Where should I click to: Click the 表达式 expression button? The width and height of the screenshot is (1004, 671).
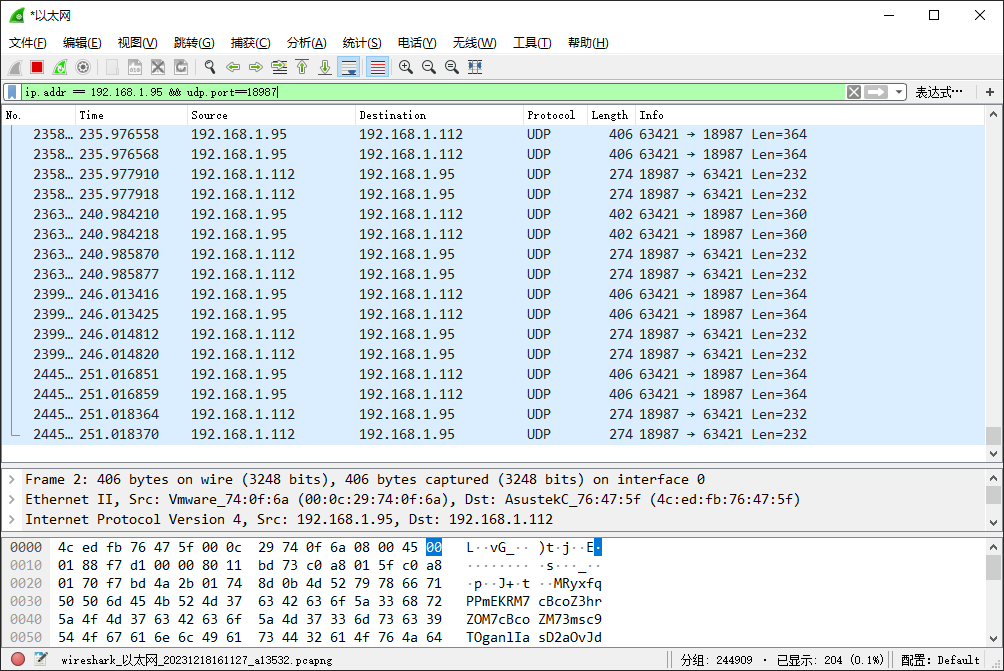(x=939, y=92)
